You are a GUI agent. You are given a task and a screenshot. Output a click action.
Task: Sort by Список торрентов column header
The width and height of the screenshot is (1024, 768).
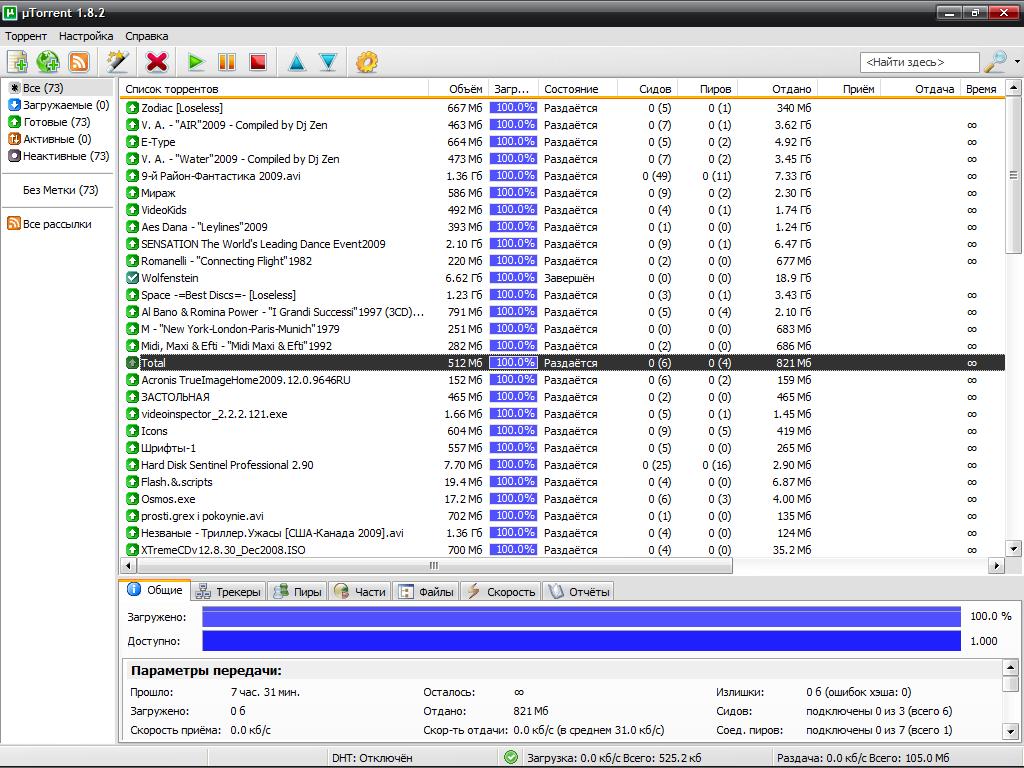coord(274,89)
